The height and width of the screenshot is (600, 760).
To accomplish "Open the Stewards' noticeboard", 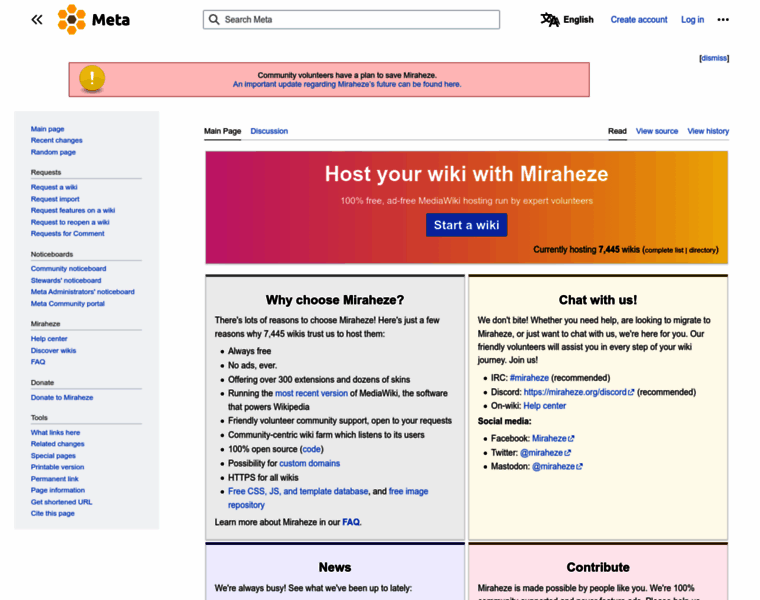I will click(66, 281).
